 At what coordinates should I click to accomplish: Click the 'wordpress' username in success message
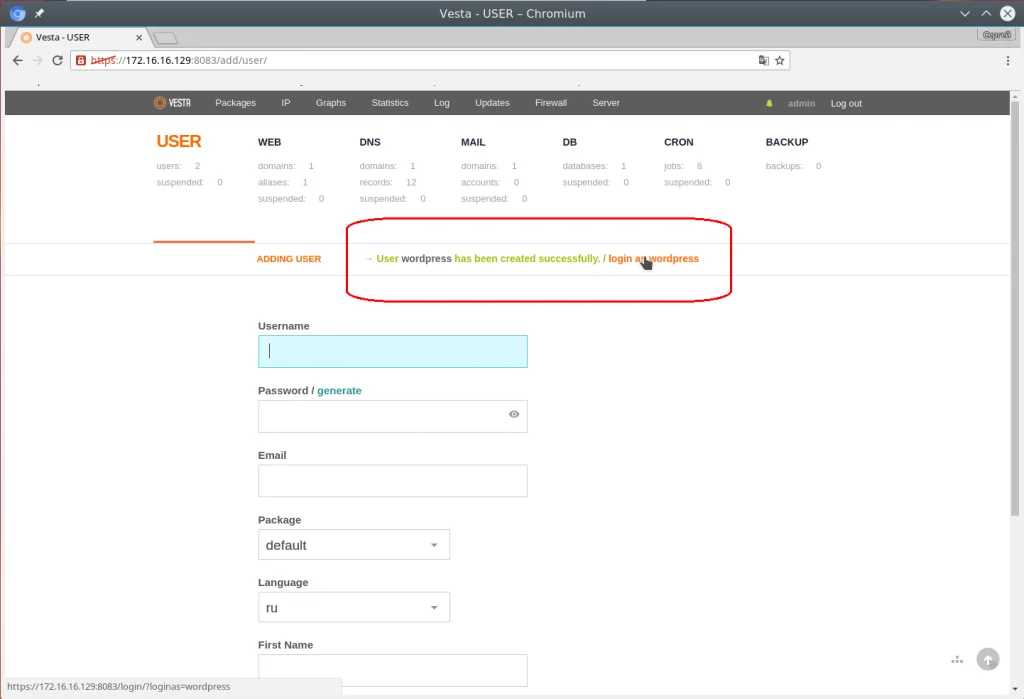(426, 259)
